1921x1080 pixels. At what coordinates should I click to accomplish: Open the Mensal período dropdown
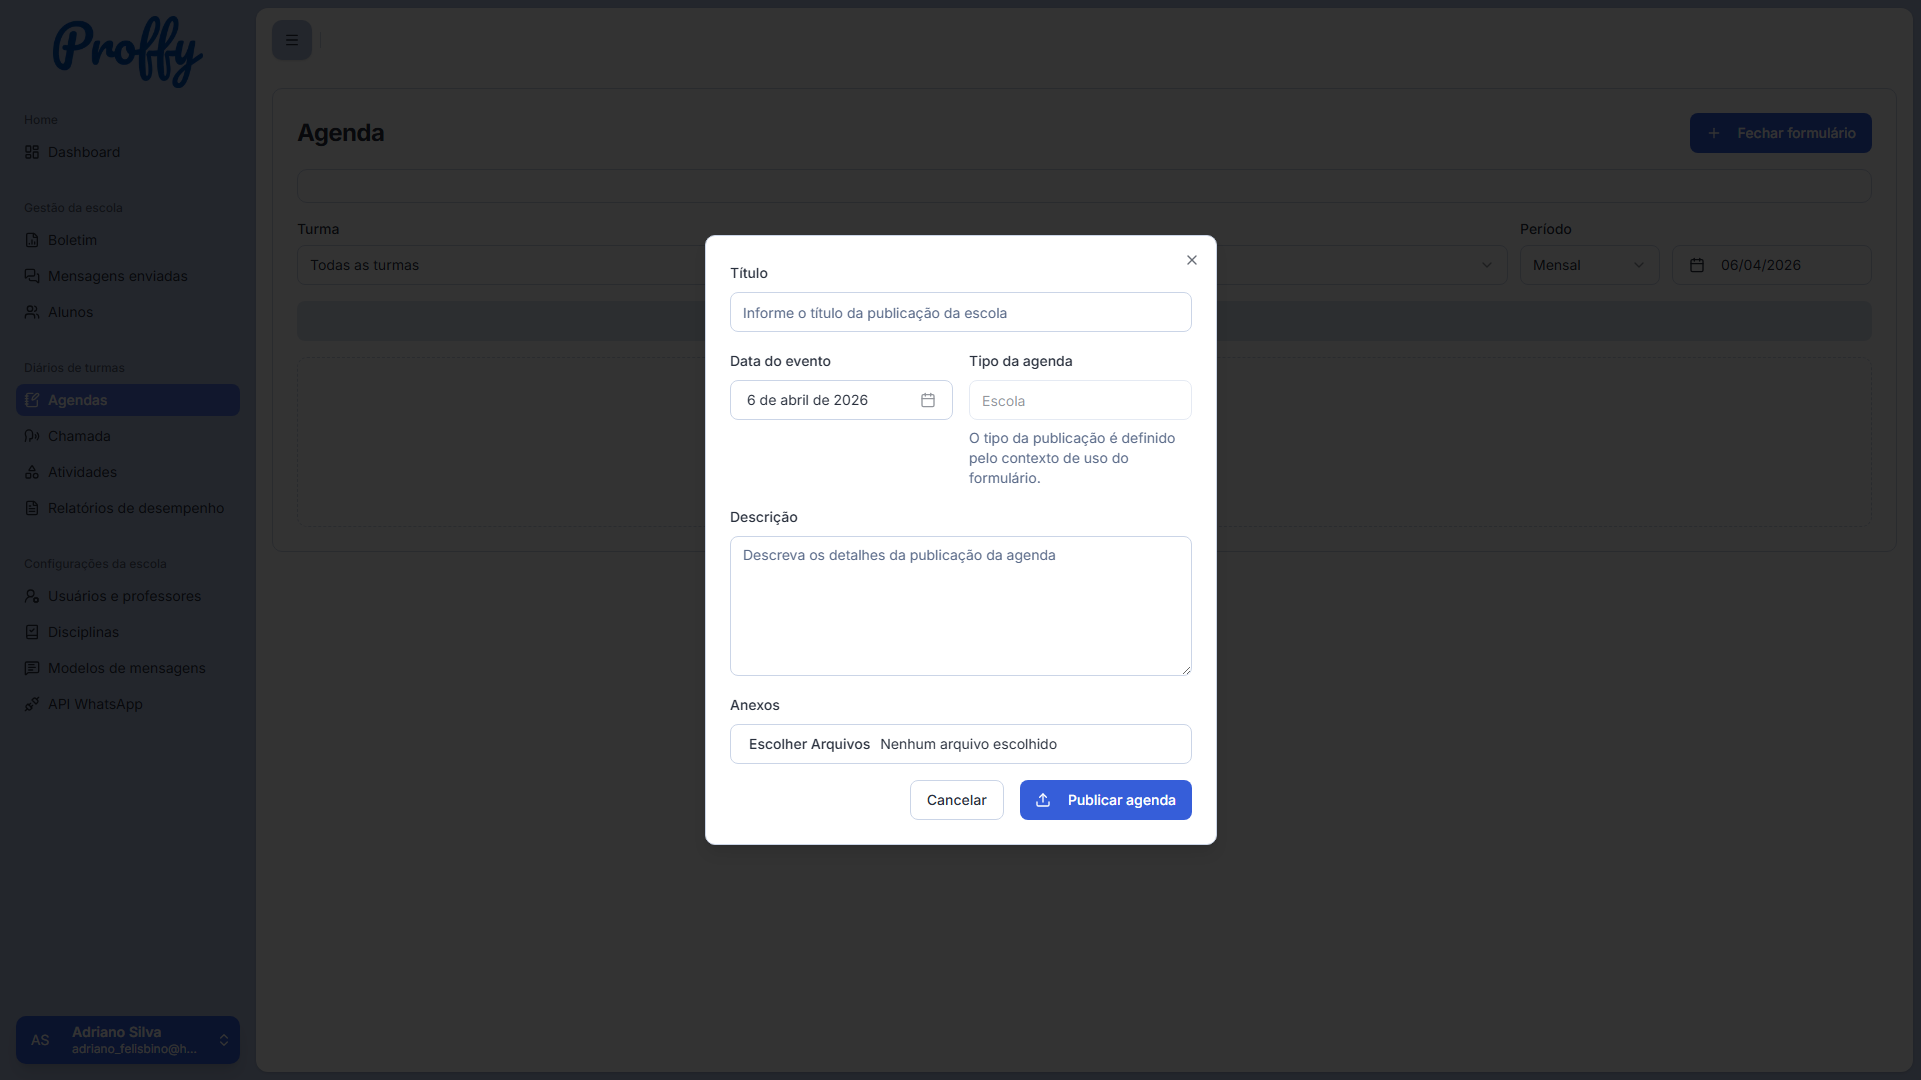point(1589,265)
